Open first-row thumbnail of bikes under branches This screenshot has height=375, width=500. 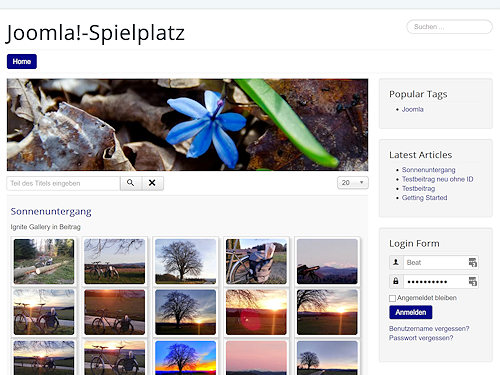pyautogui.click(x=115, y=261)
